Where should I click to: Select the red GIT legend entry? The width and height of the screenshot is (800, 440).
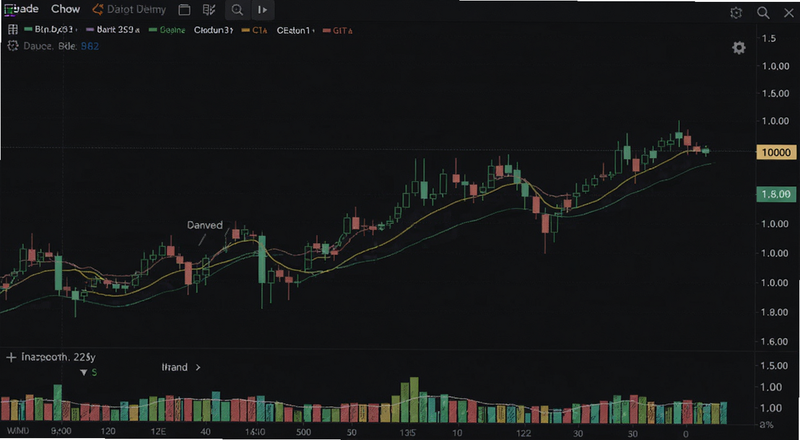click(x=337, y=30)
